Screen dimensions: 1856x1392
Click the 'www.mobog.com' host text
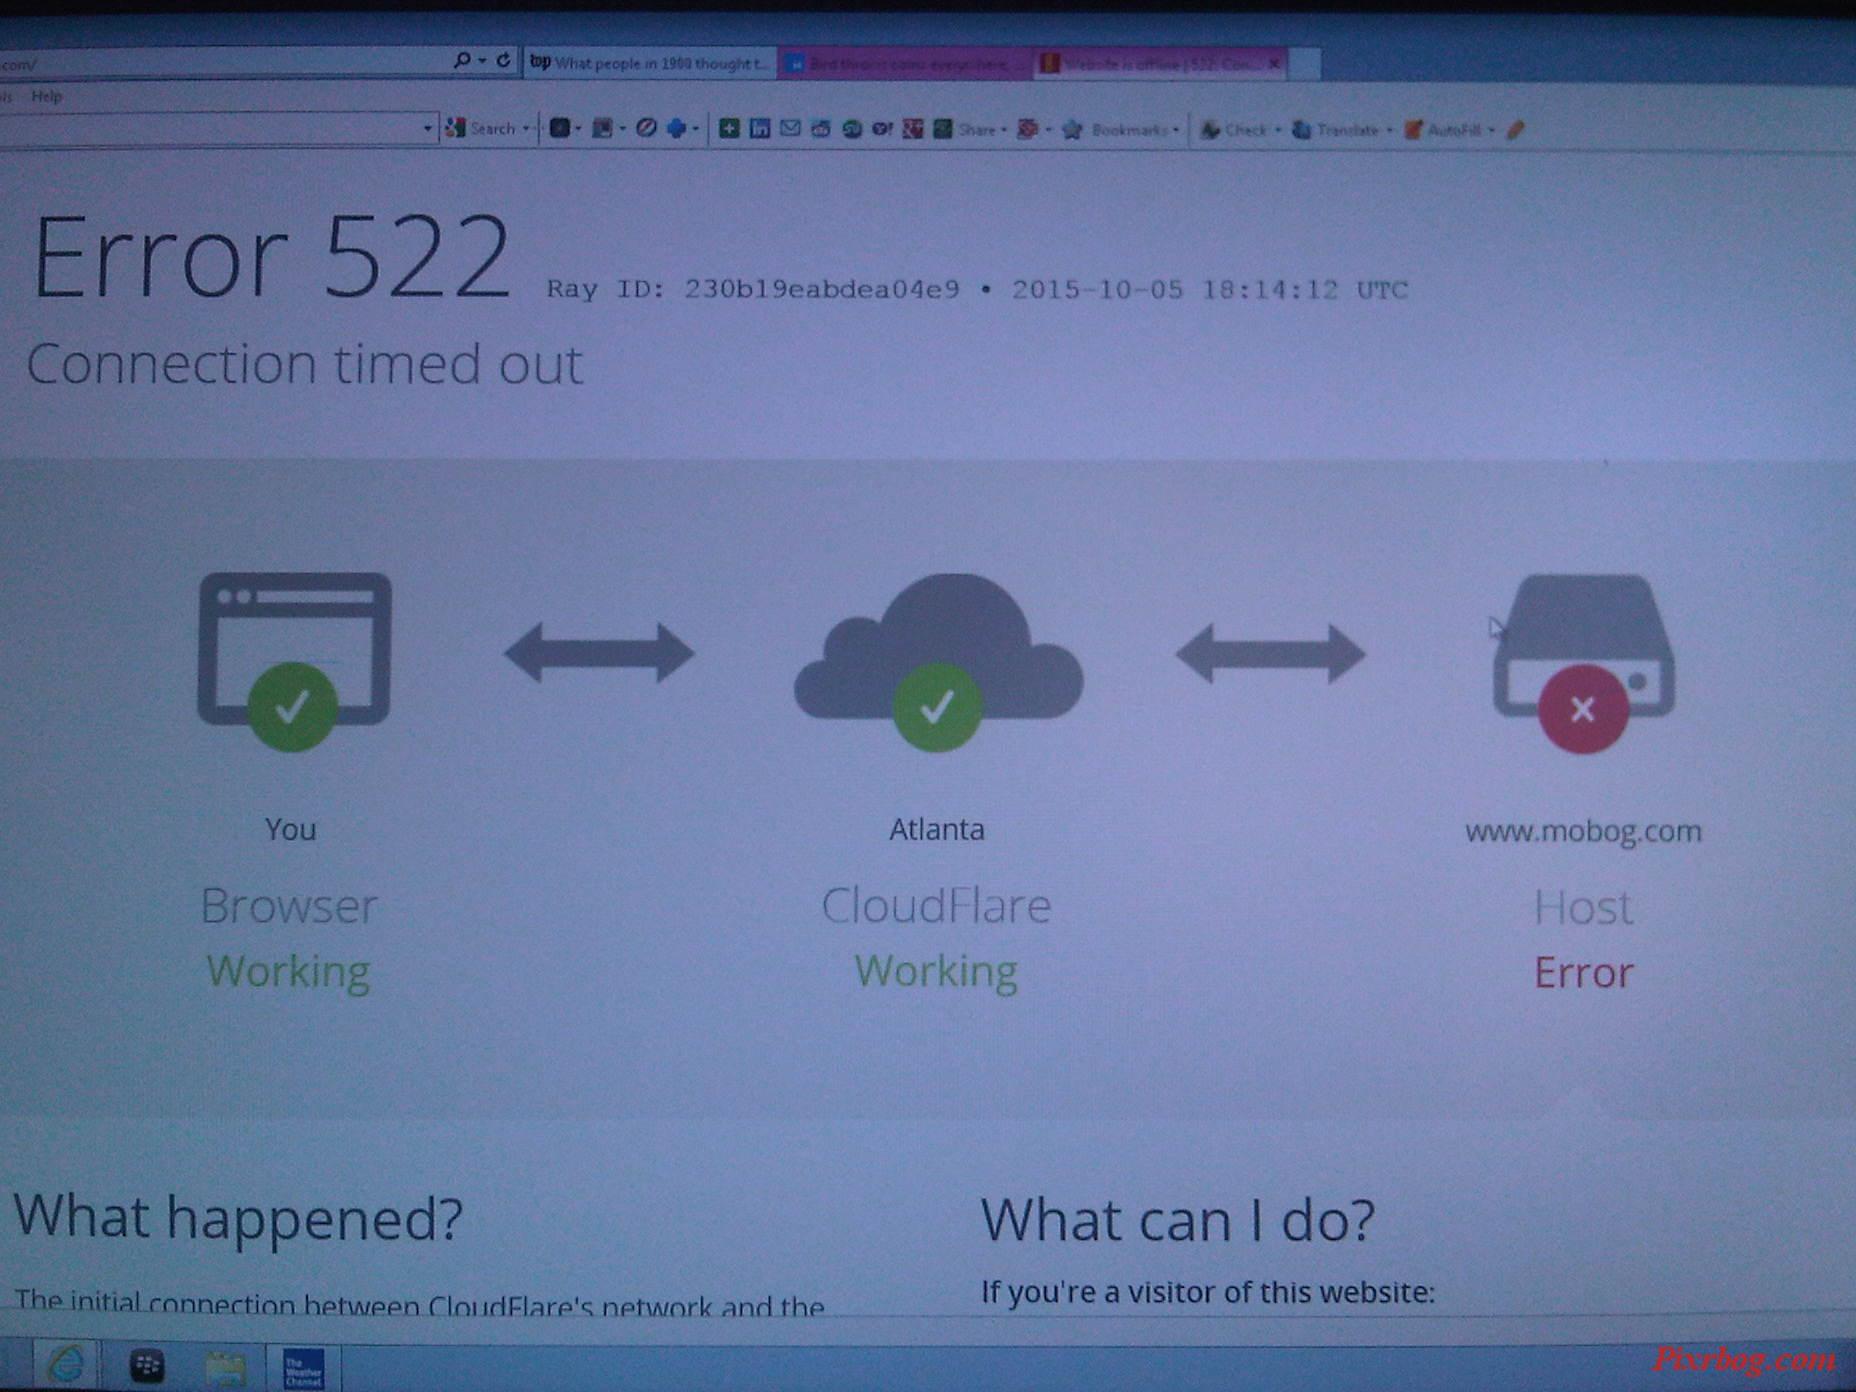(x=1583, y=831)
